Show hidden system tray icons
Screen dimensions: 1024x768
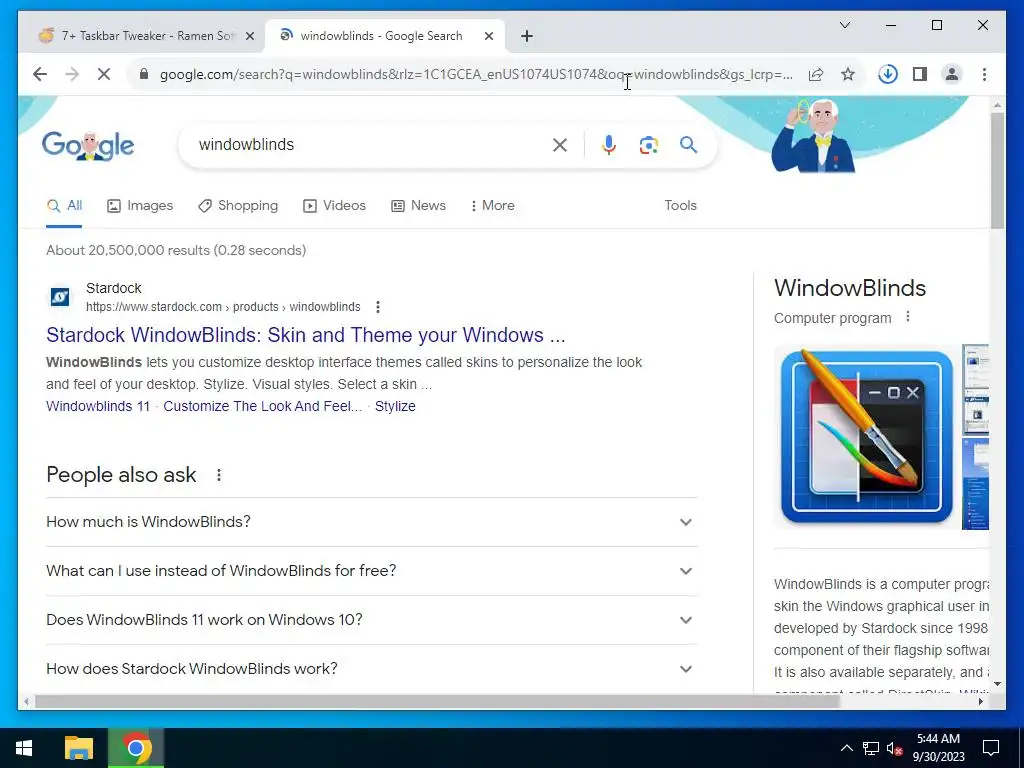coord(846,748)
